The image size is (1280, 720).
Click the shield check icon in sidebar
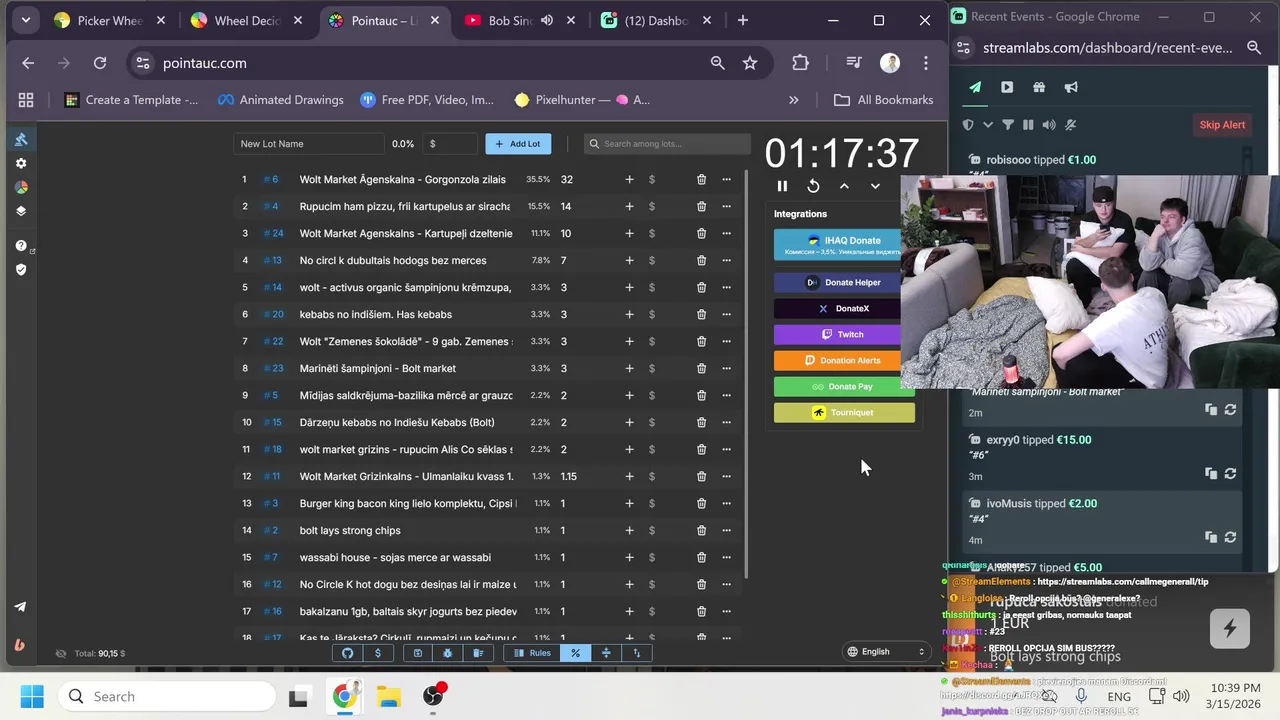pos(20,269)
